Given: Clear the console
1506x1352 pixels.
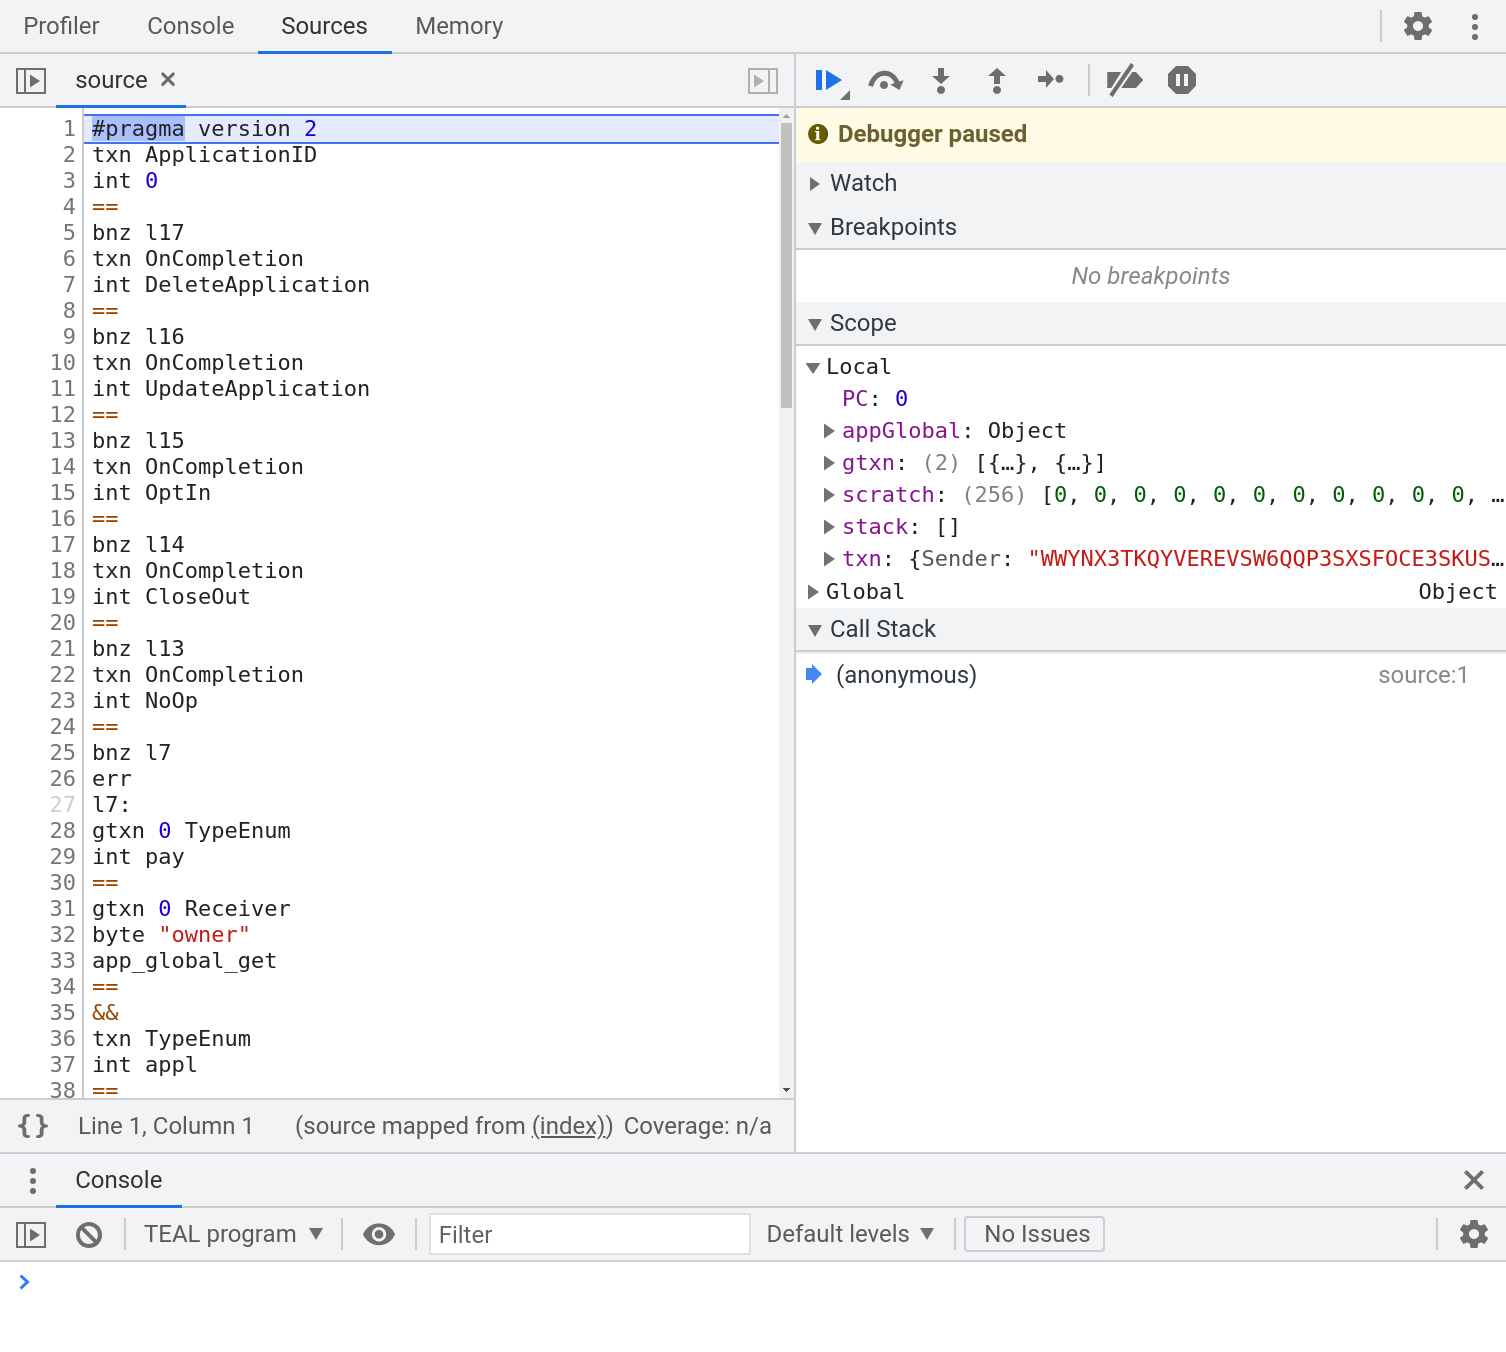Looking at the screenshot, I should (x=88, y=1234).
